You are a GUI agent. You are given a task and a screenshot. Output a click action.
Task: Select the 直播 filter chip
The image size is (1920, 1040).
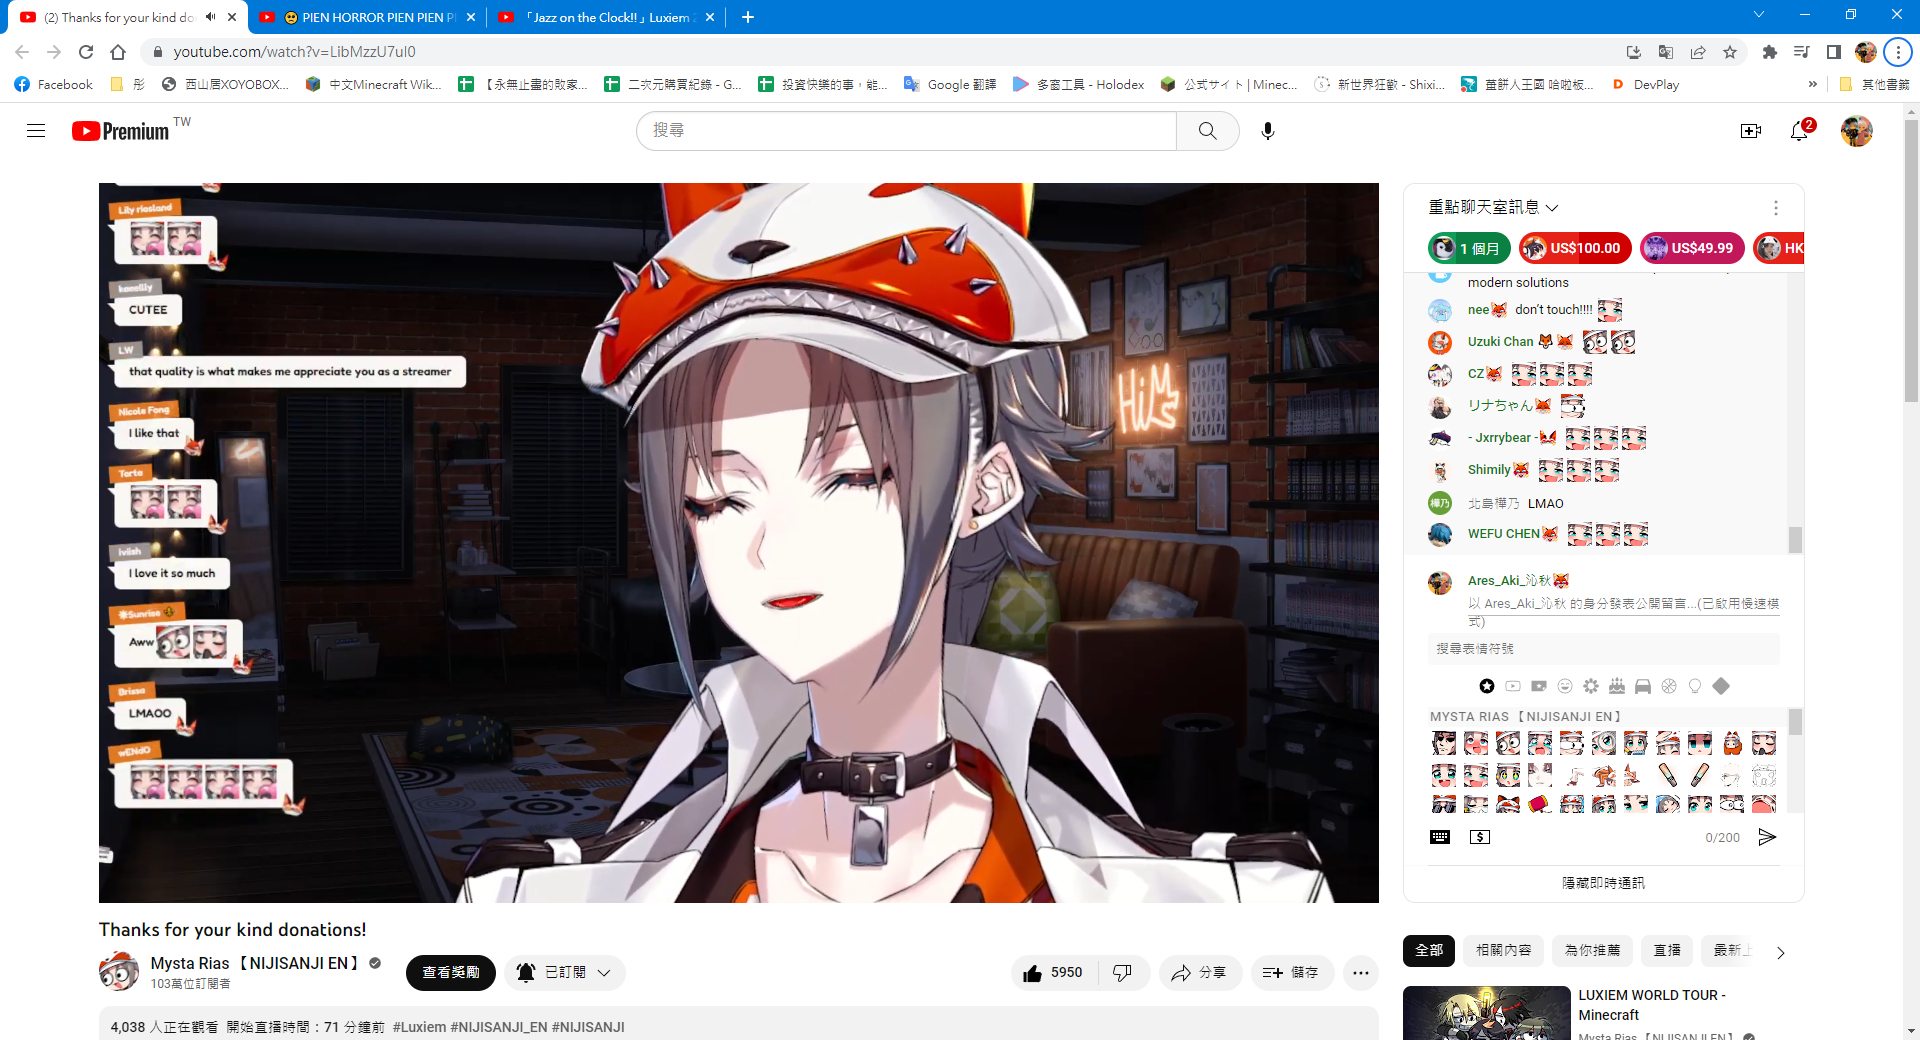pyautogui.click(x=1667, y=950)
